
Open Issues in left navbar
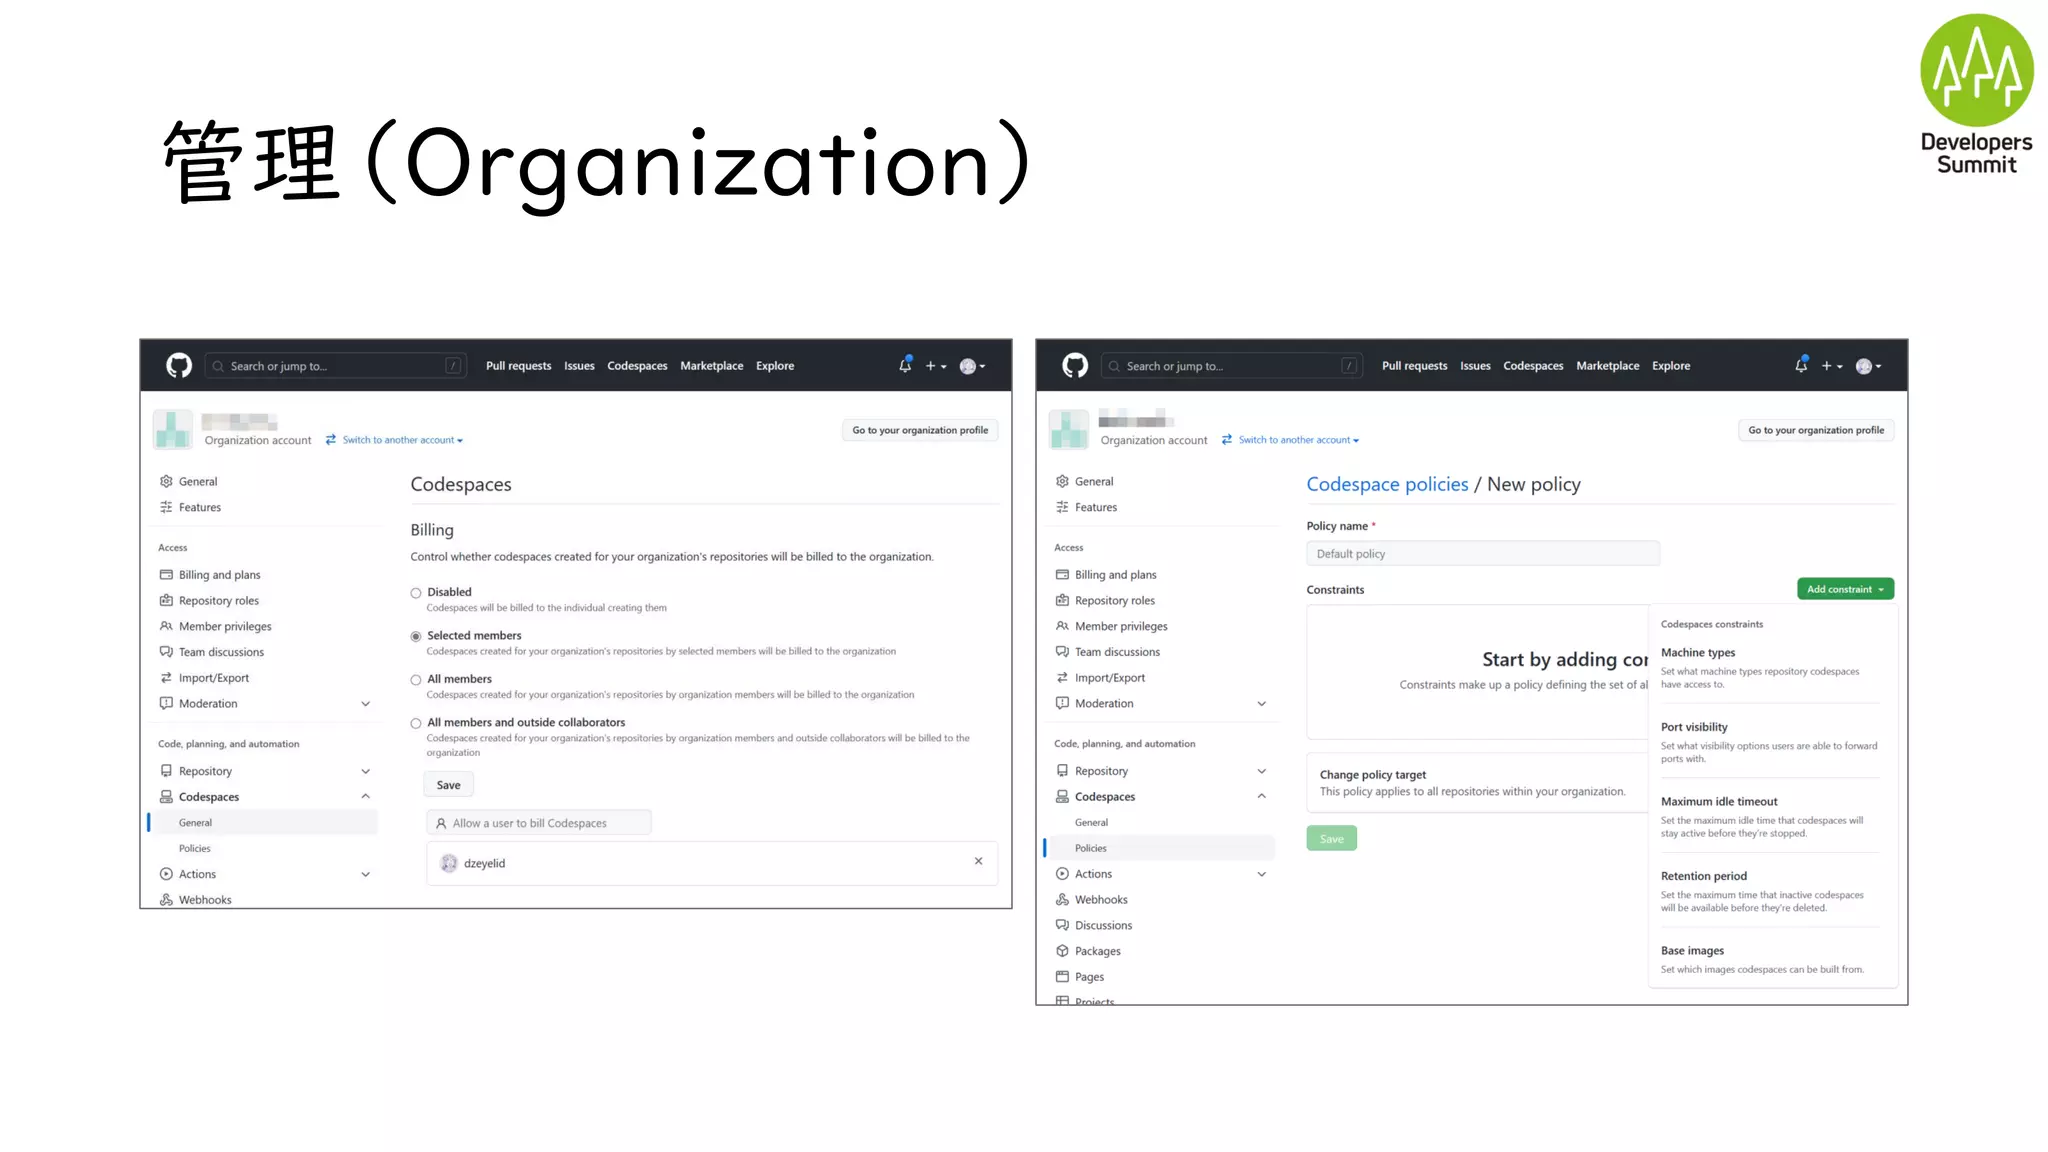(579, 366)
